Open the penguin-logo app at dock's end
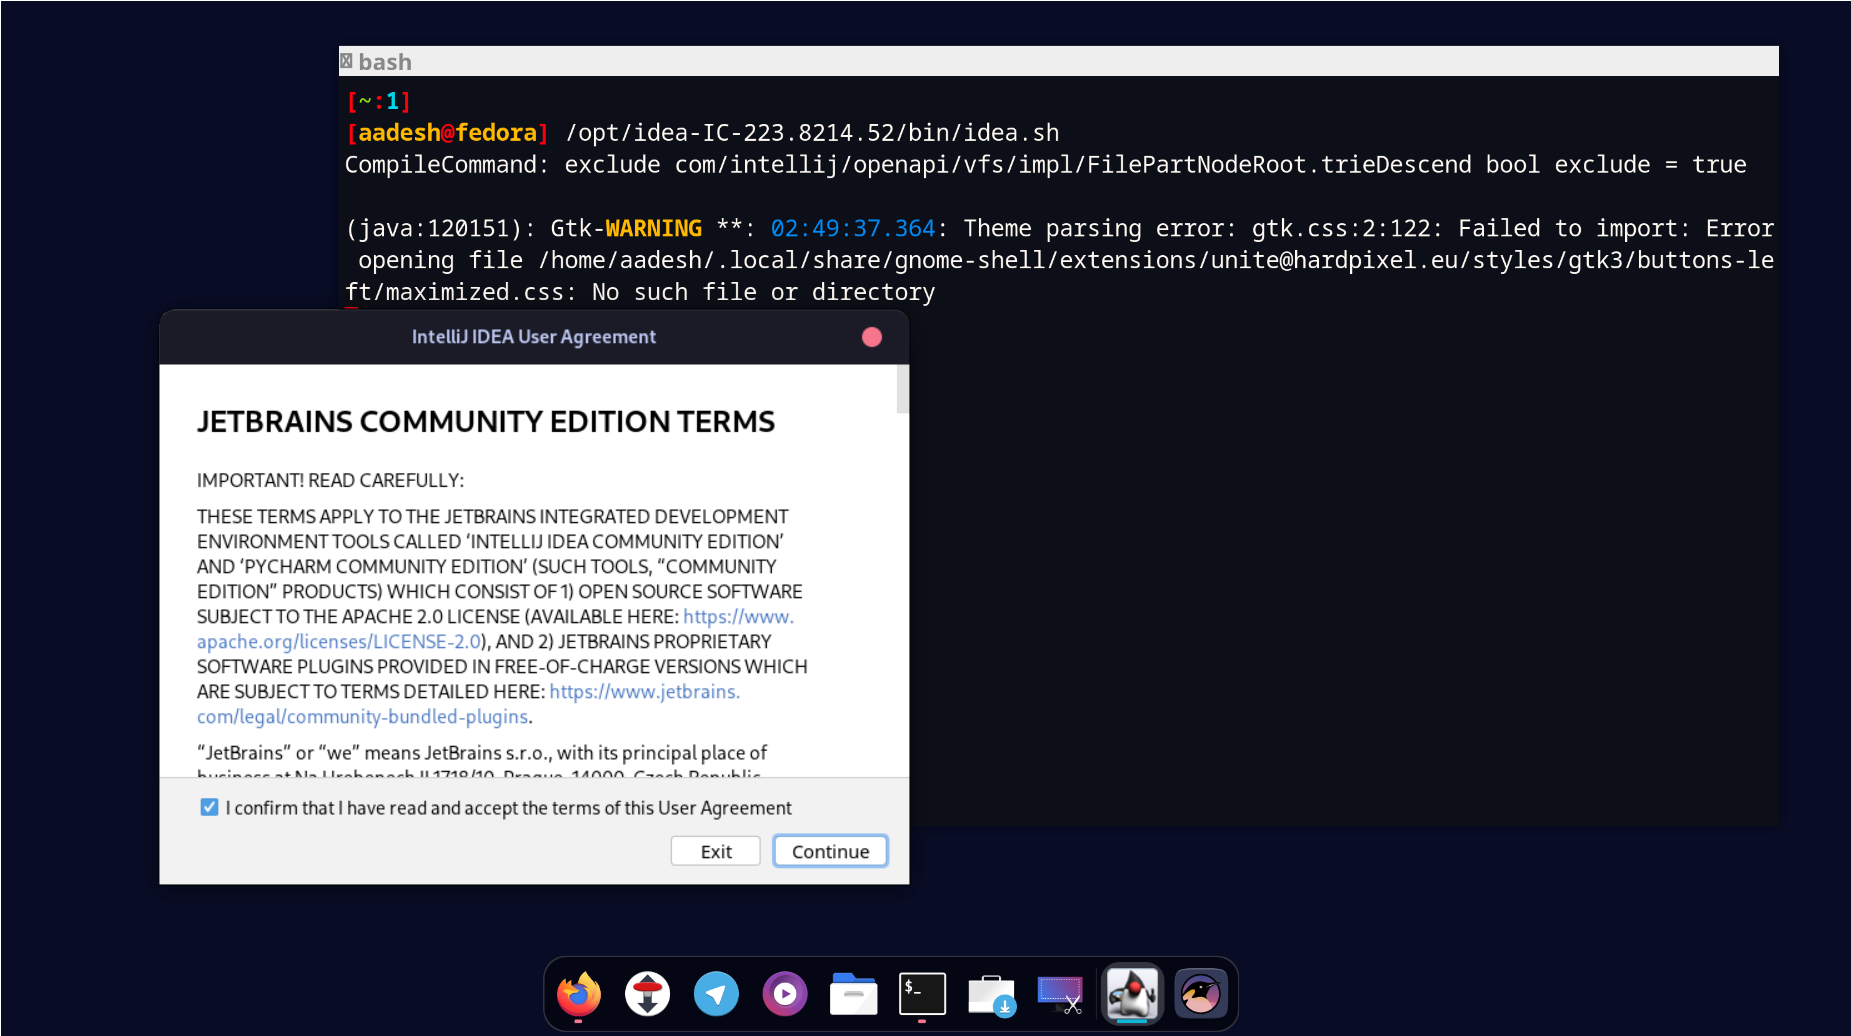Image resolution: width=1851 pixels, height=1036 pixels. coord(1200,993)
